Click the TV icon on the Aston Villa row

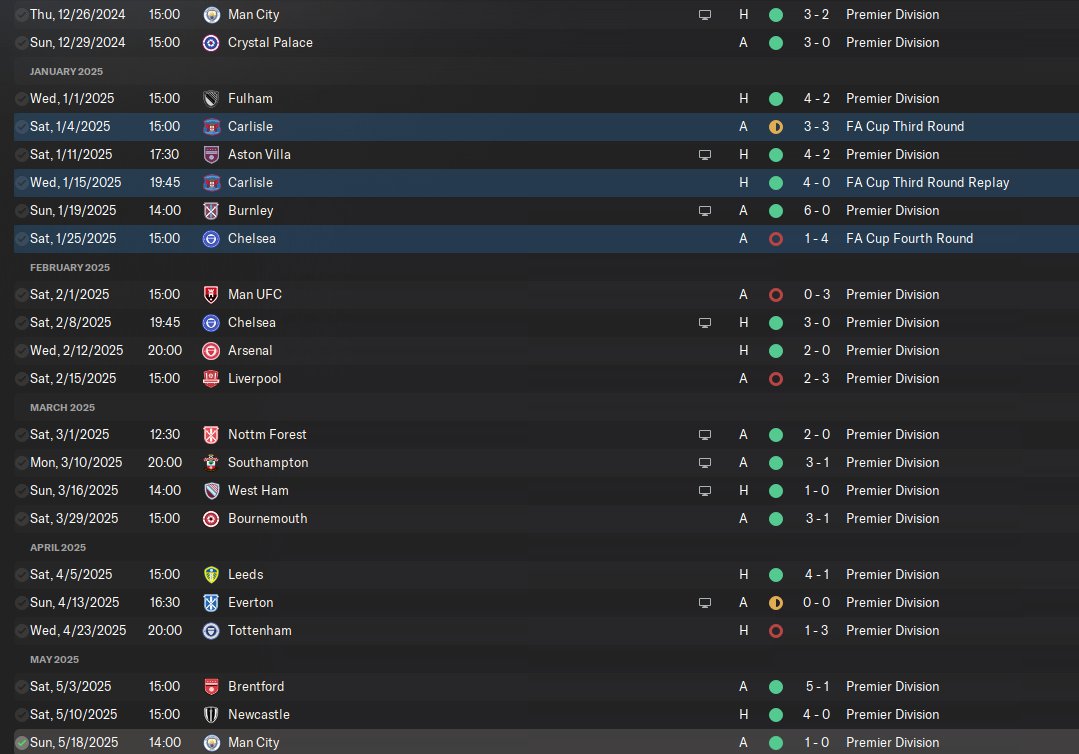tap(705, 155)
